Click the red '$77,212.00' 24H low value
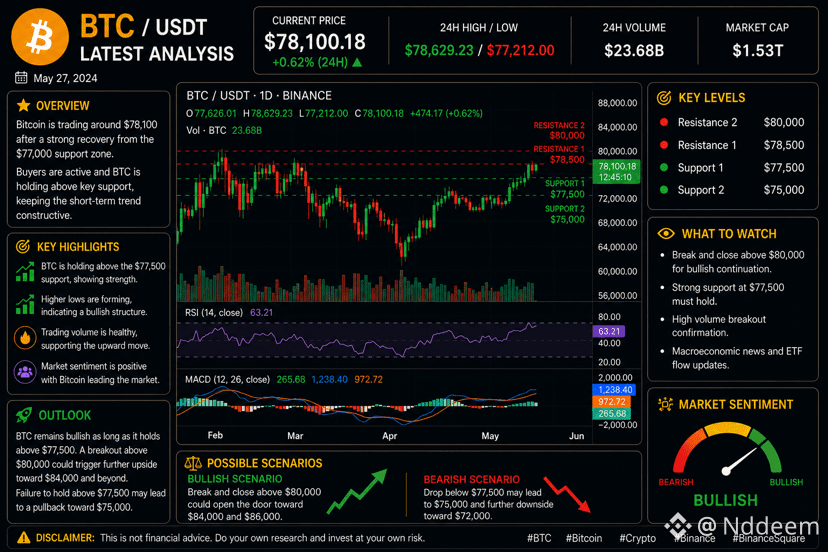This screenshot has width=828, height=552. point(520,50)
